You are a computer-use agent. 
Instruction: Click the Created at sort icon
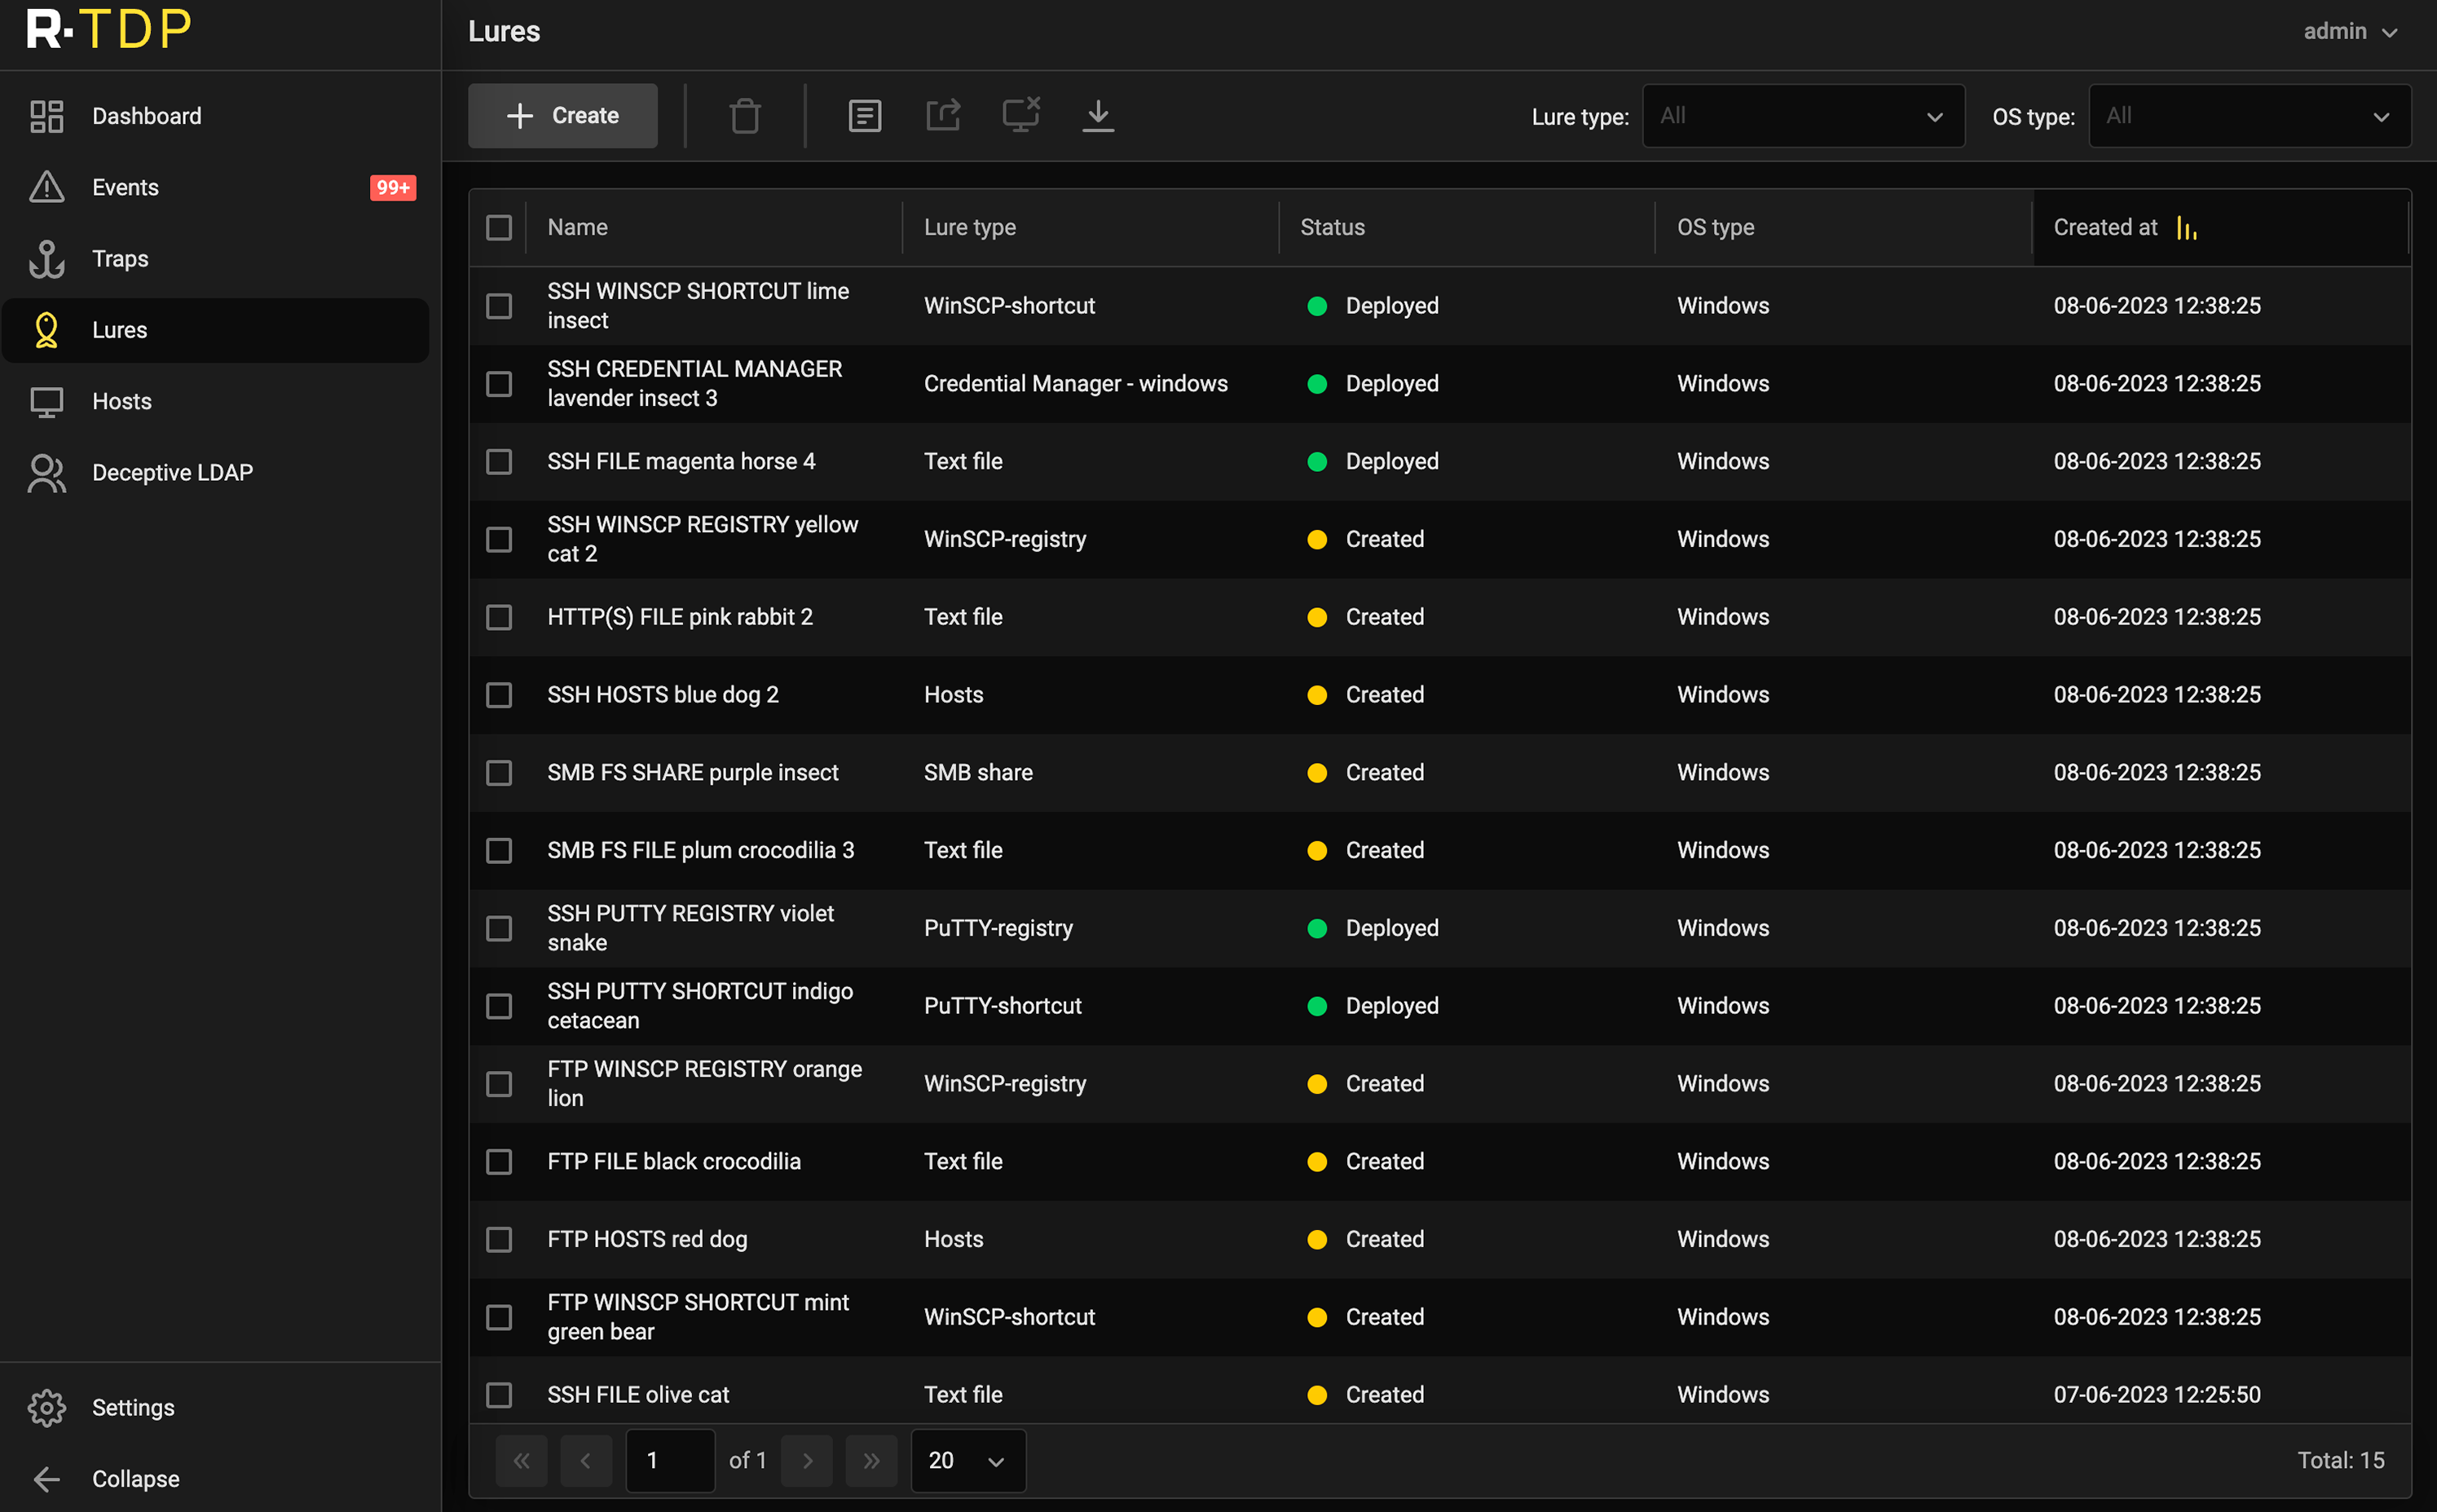tap(2186, 229)
